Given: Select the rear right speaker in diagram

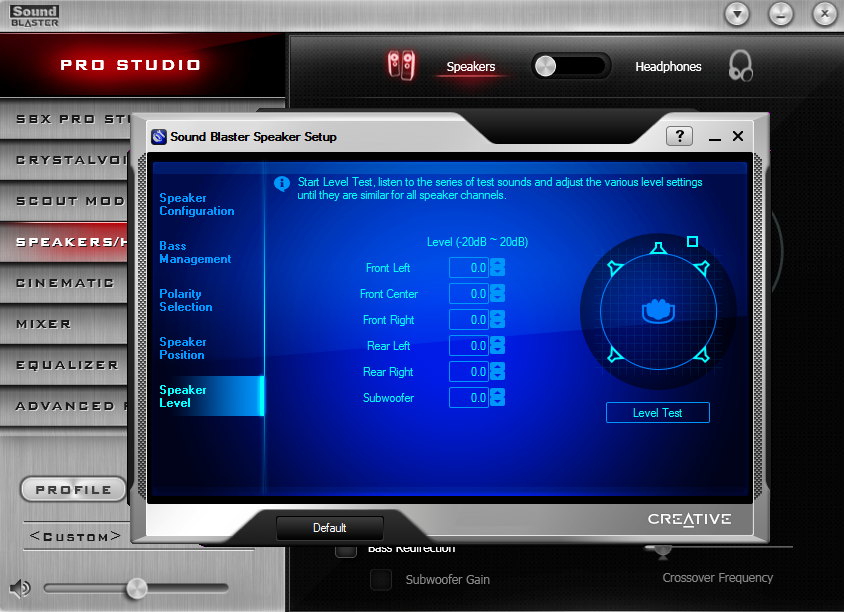Looking at the screenshot, I should pyautogui.click(x=701, y=356).
